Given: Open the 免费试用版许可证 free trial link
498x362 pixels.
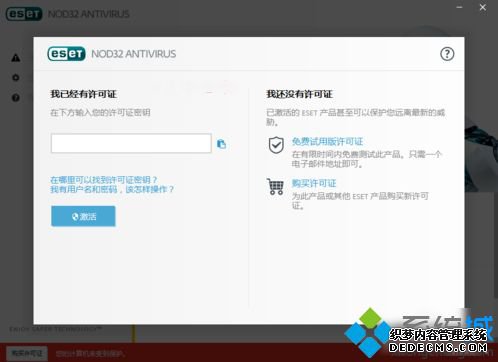Looking at the screenshot, I should click(x=327, y=142).
